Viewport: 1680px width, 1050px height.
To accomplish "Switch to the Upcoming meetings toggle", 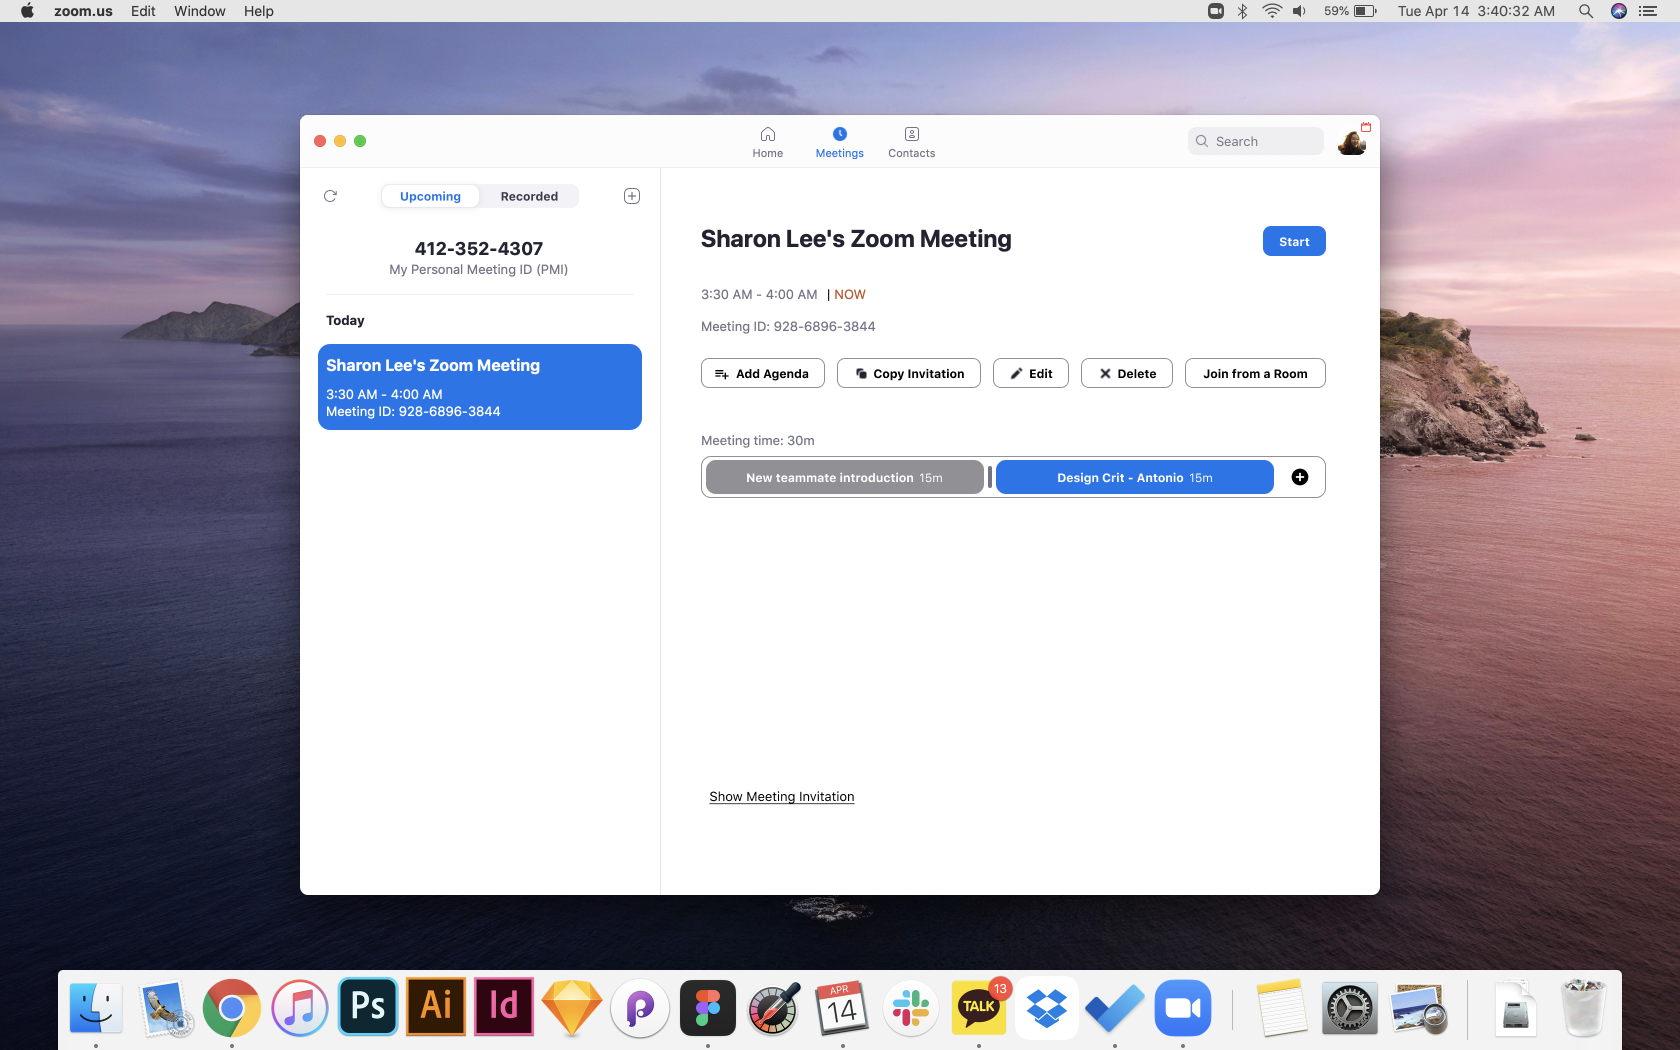I will click(431, 196).
